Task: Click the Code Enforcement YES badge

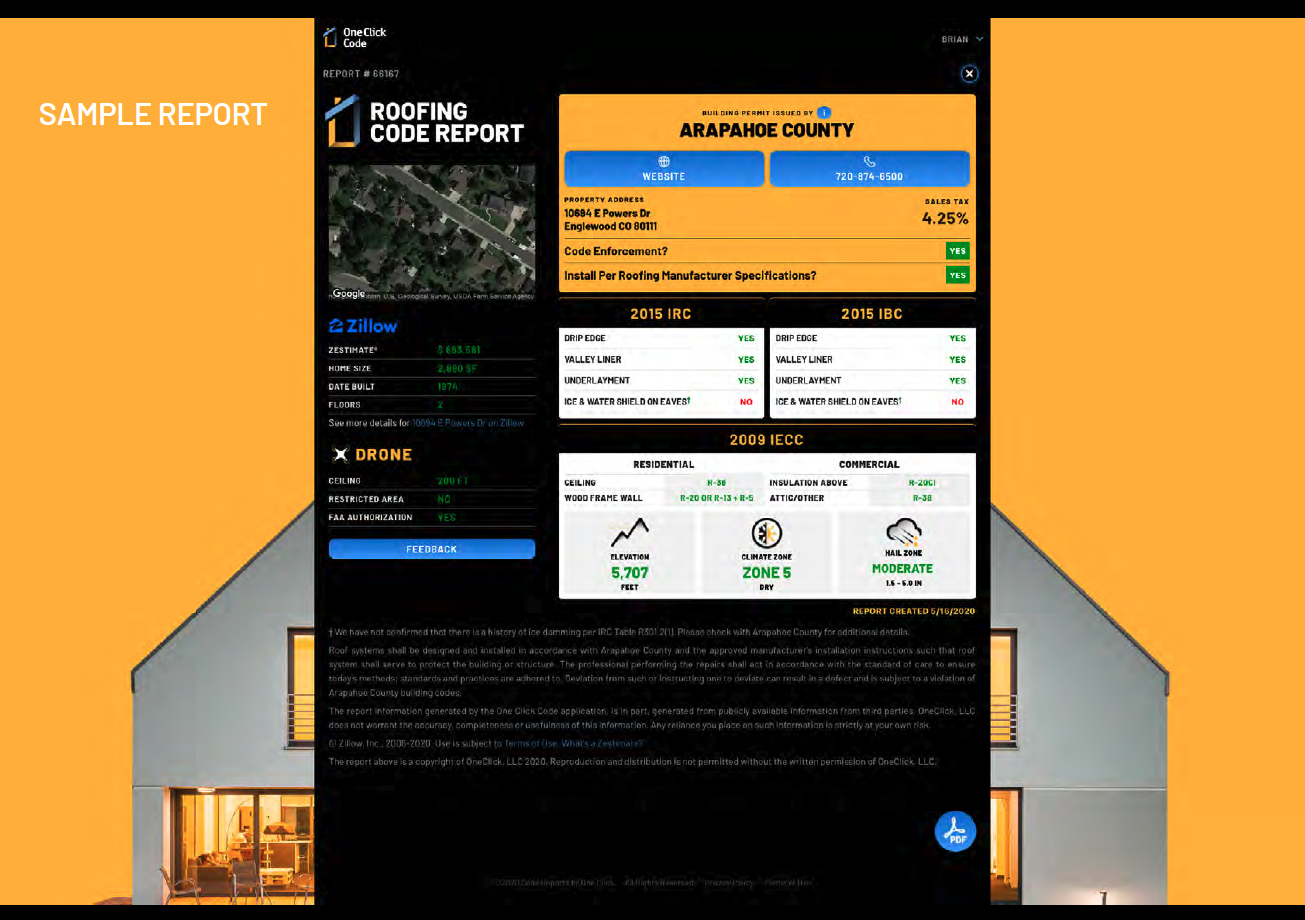Action: (x=957, y=251)
